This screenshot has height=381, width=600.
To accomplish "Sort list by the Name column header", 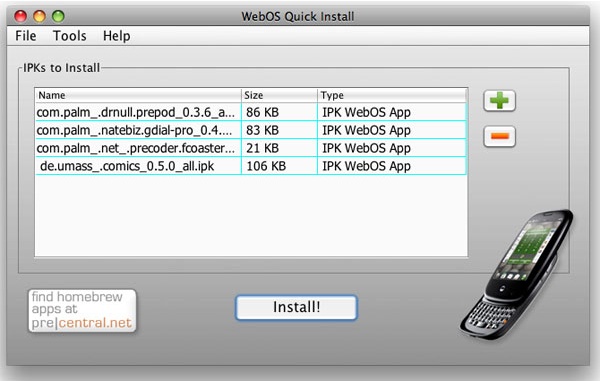I will [138, 95].
